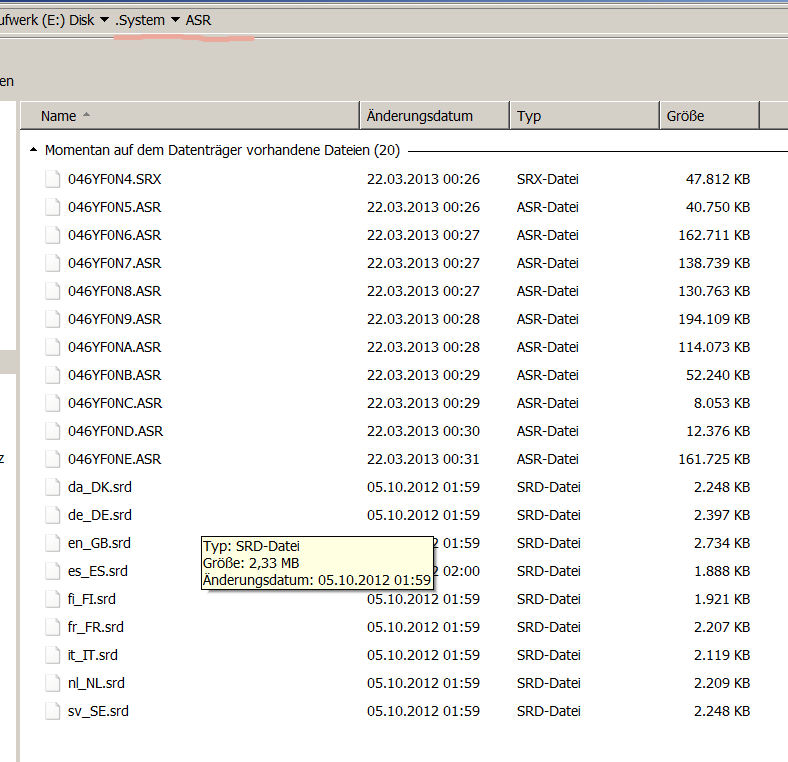Click the file icon of fi_FI.srd

click(x=52, y=600)
